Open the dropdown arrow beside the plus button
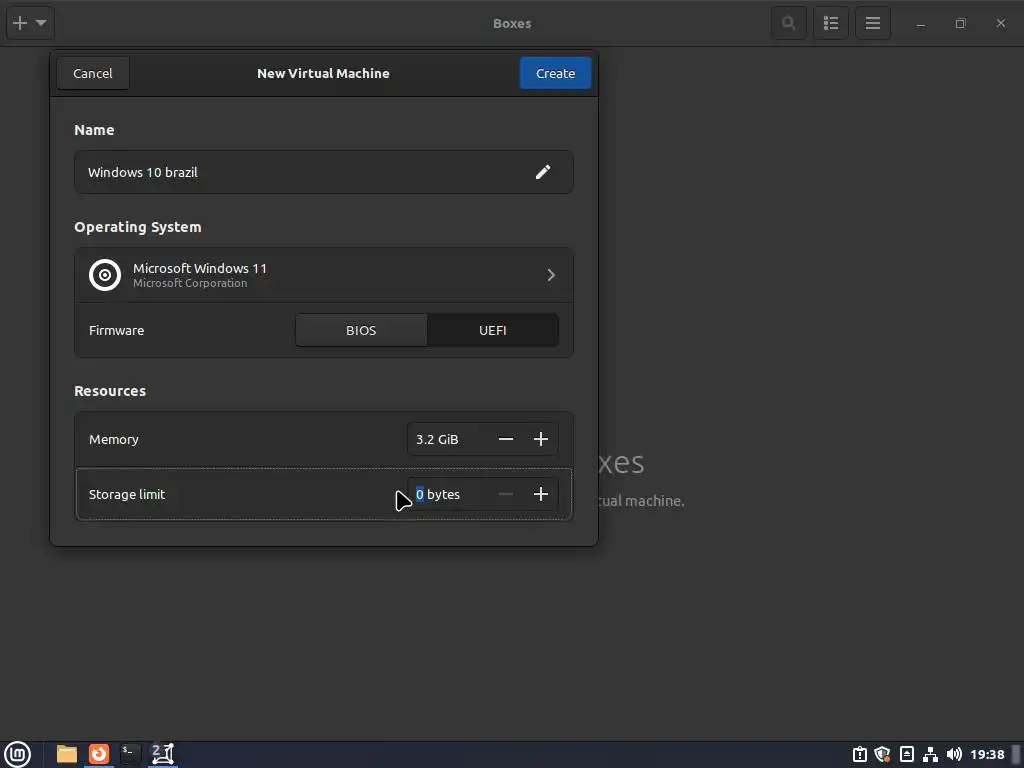Viewport: 1024px width, 768px height. point(41,23)
